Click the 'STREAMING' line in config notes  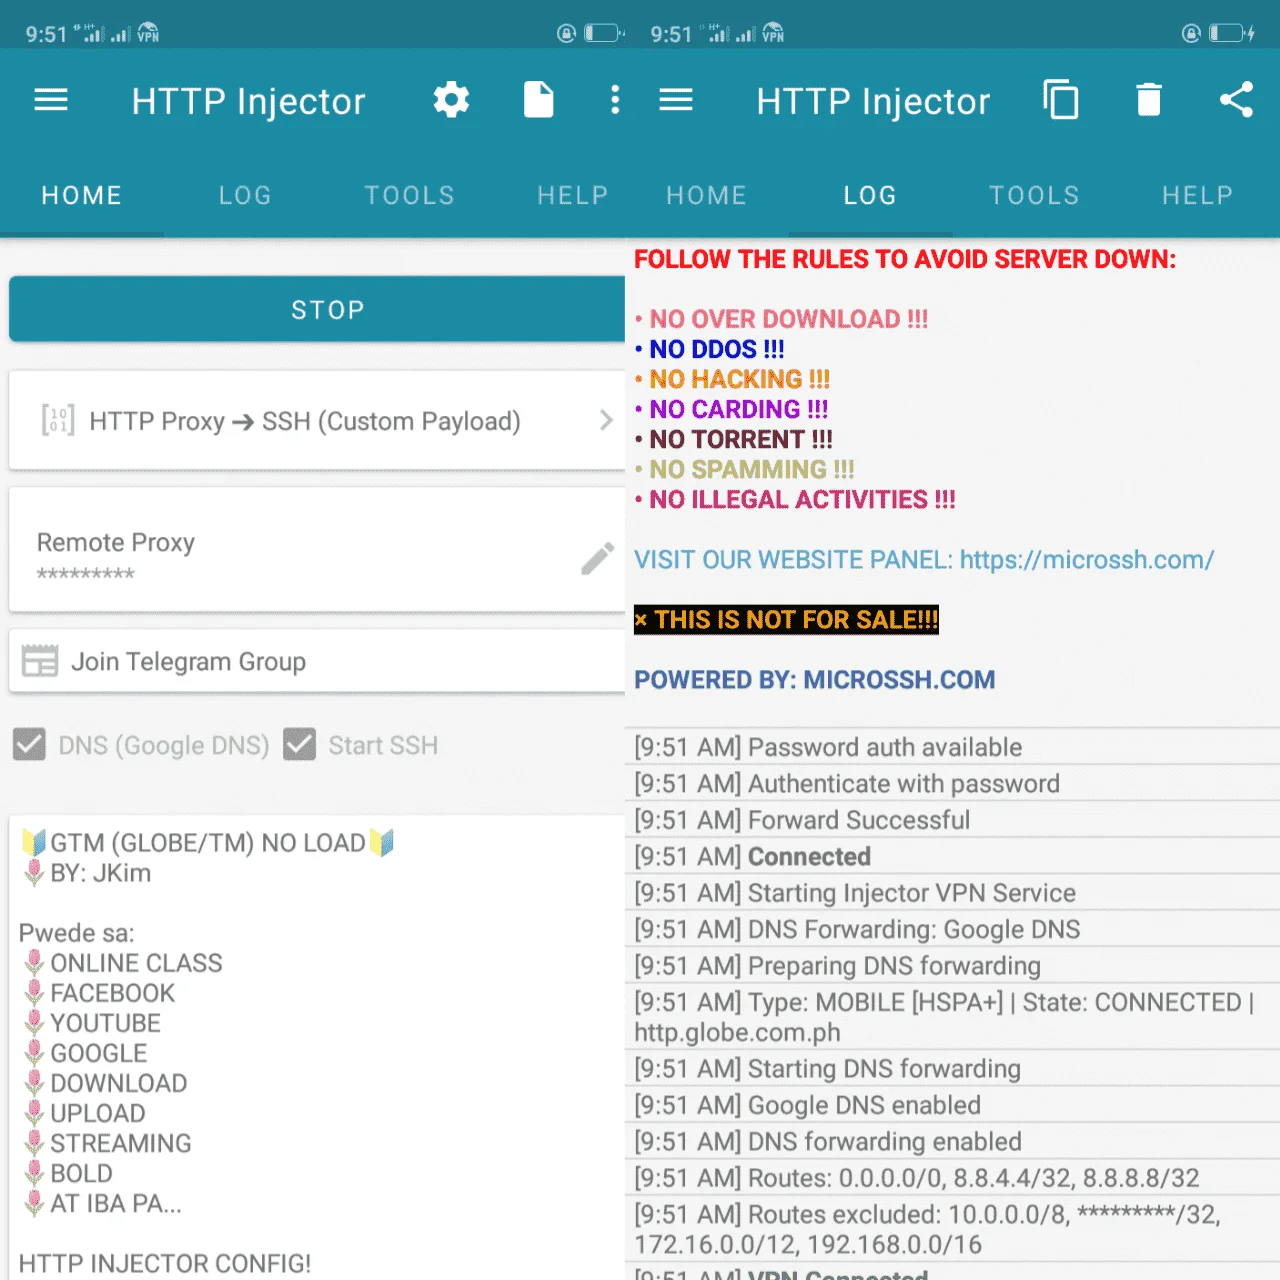pyautogui.click(x=107, y=1143)
